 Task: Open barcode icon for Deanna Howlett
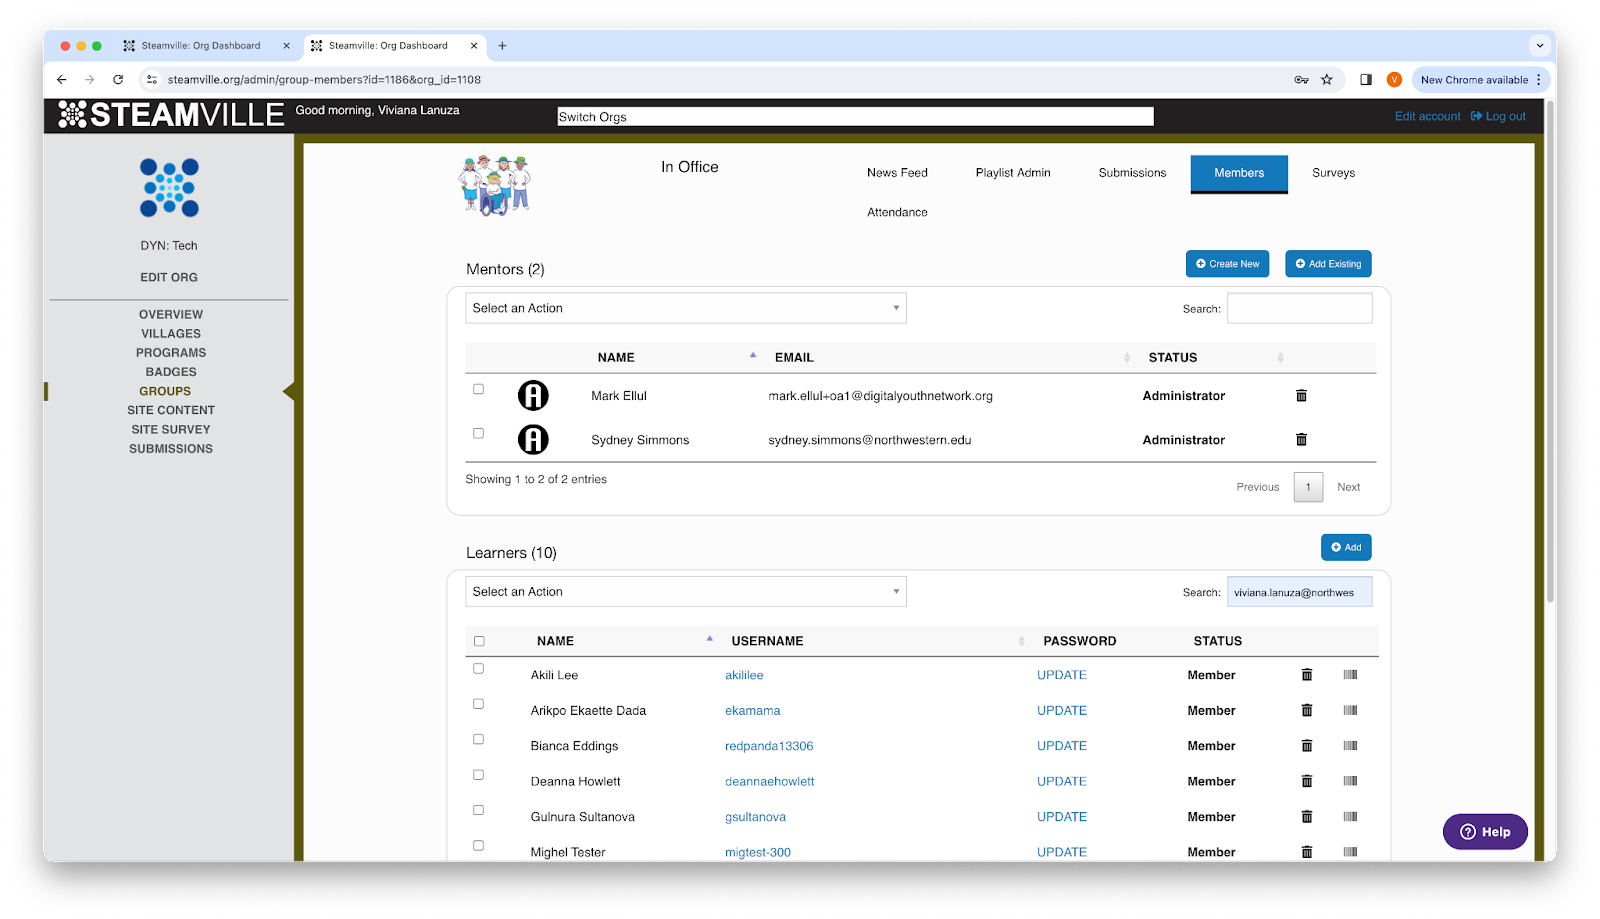click(1350, 781)
